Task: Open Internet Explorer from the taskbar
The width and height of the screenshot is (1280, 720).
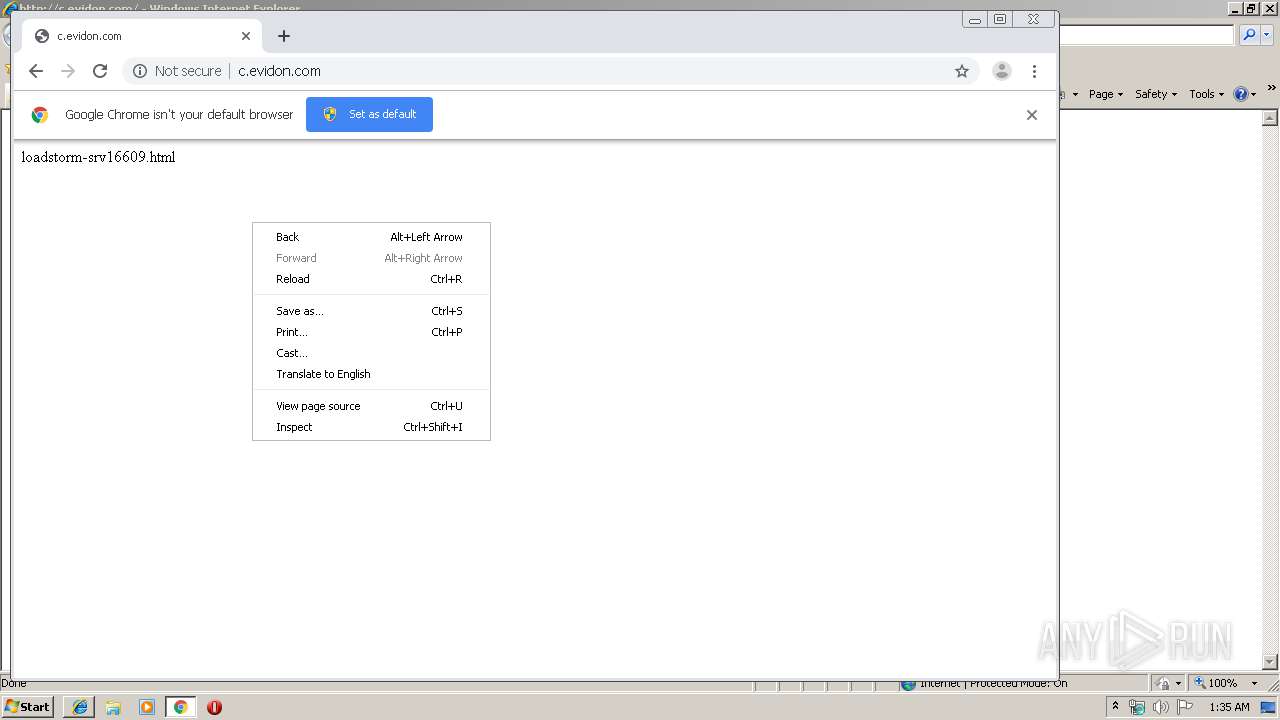Action: (79, 707)
